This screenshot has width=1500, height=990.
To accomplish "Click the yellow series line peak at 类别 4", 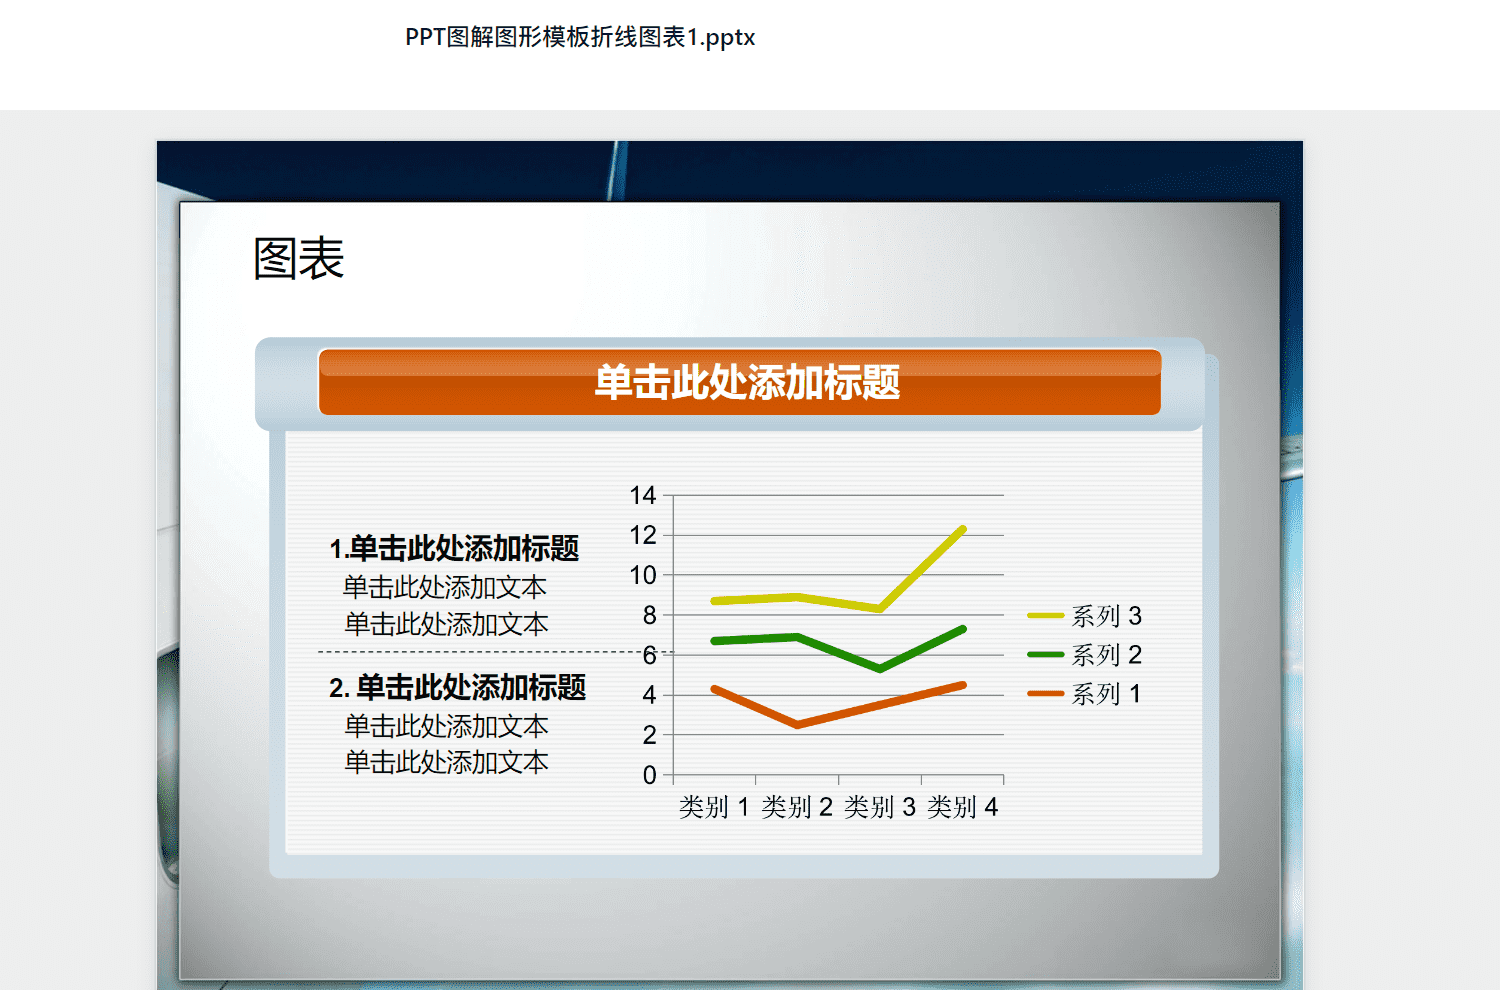I will (x=962, y=529).
